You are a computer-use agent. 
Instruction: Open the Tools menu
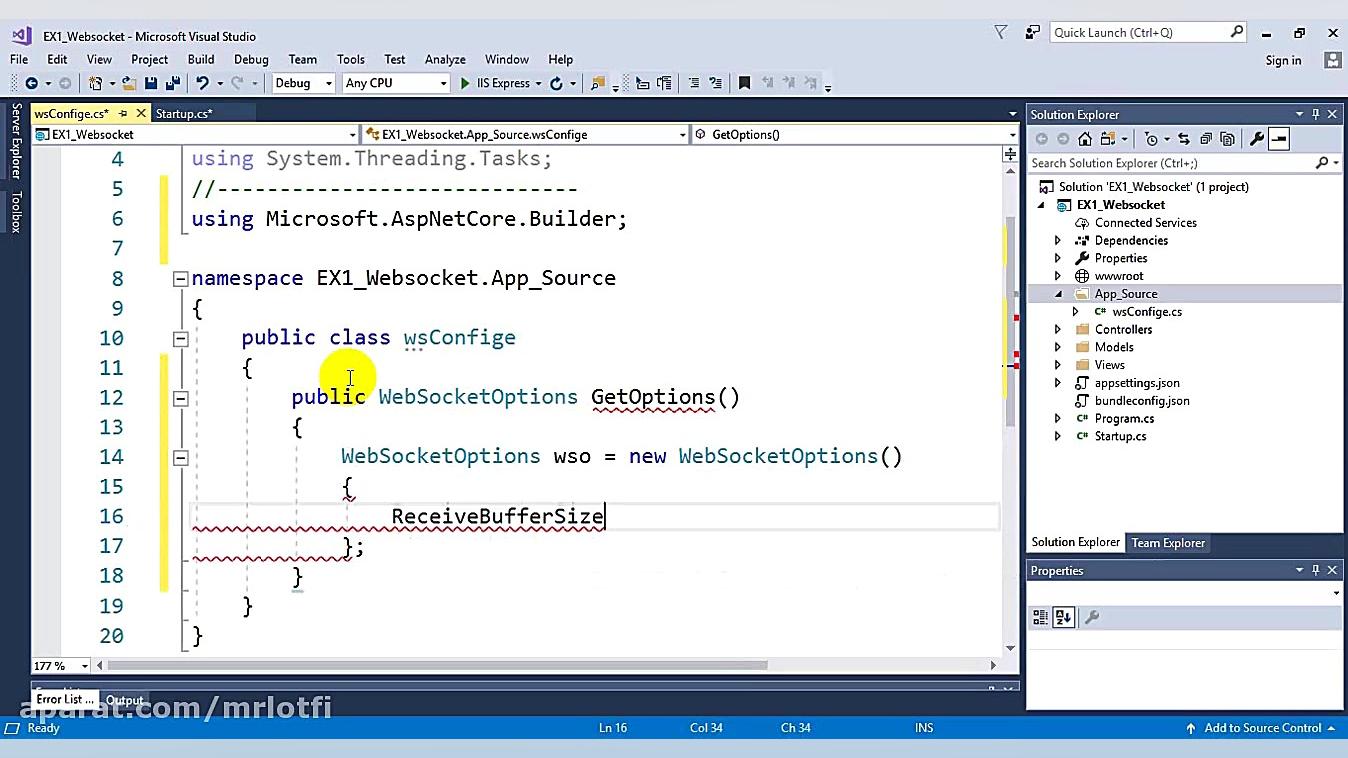pyautogui.click(x=351, y=60)
